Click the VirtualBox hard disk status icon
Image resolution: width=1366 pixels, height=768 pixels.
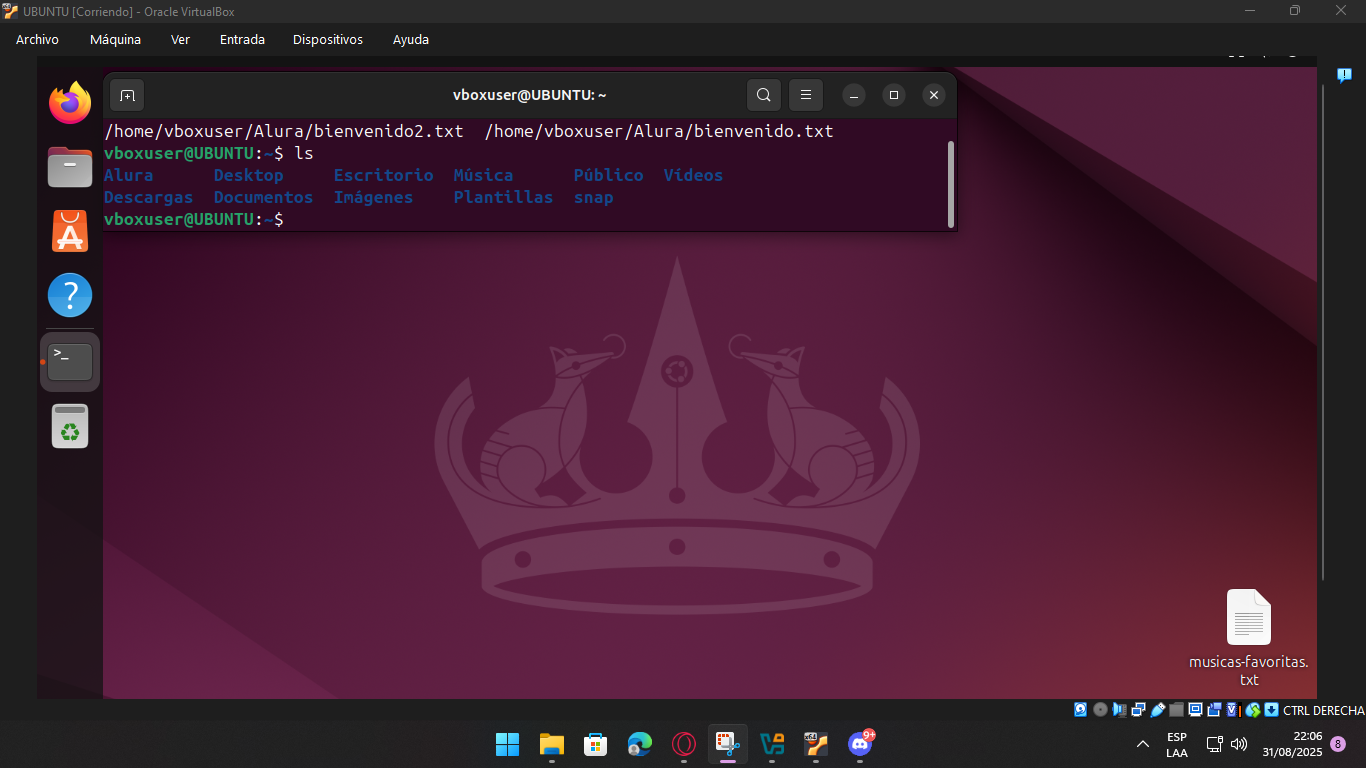pyautogui.click(x=1080, y=710)
